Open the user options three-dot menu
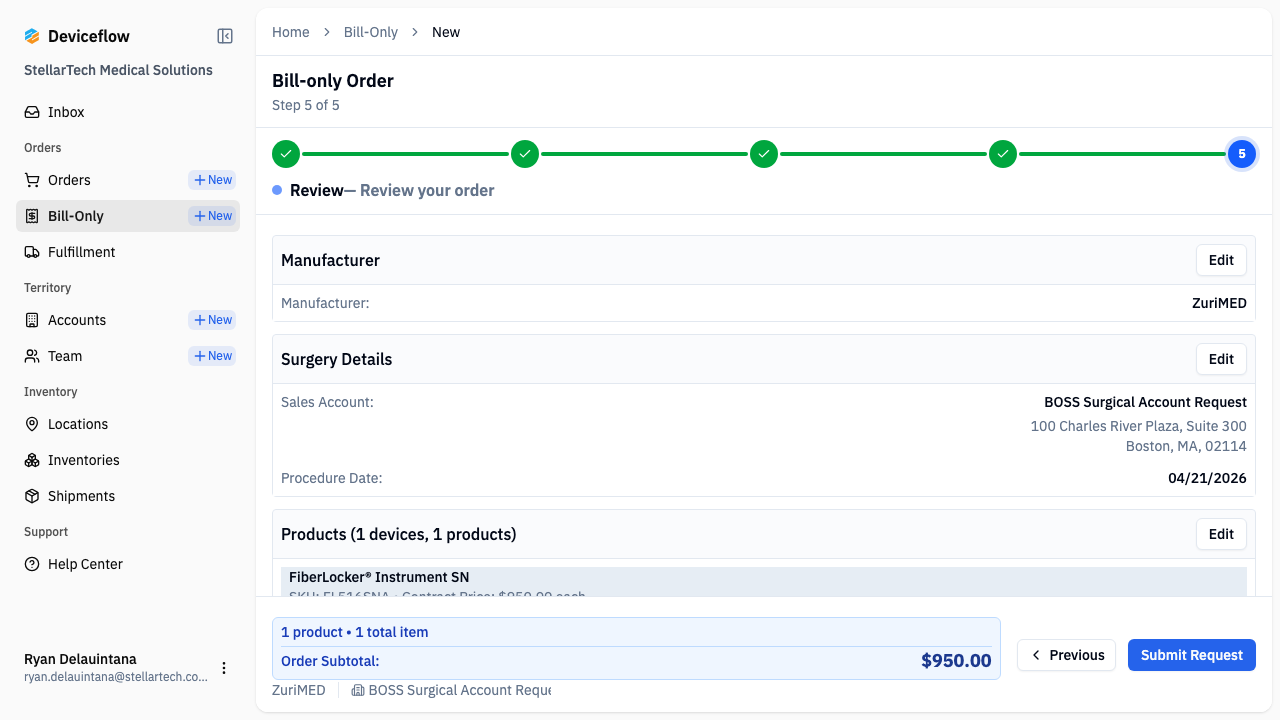The image size is (1280, 720). [x=224, y=668]
